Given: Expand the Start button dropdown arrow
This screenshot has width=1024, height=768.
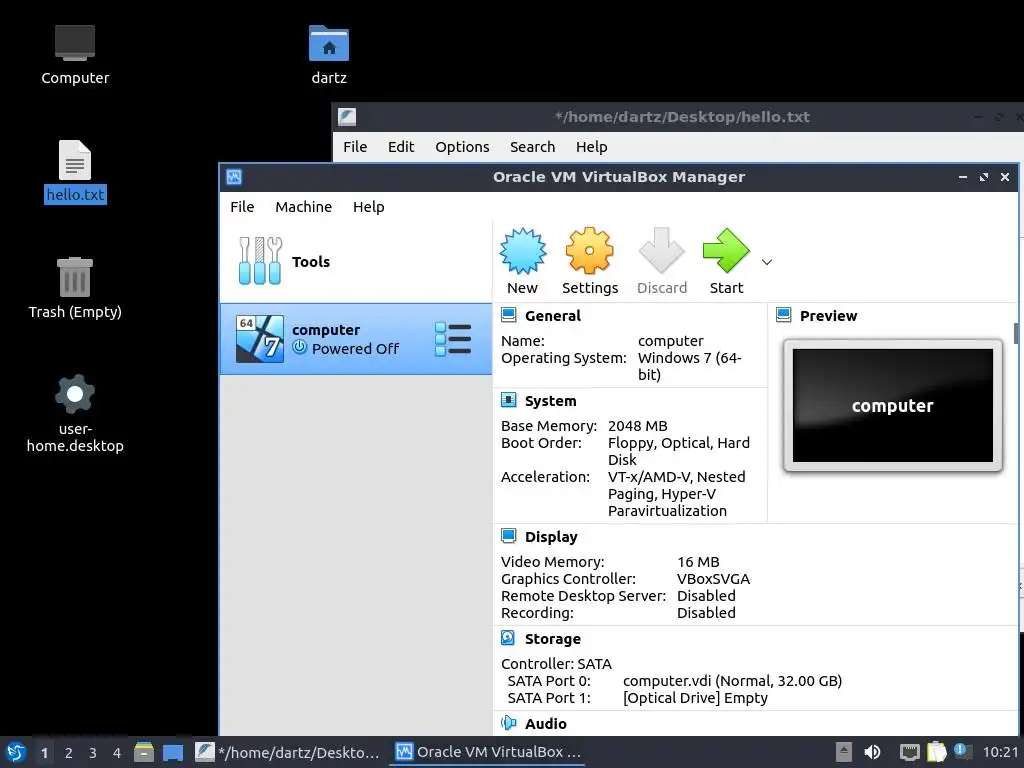Looking at the screenshot, I should pos(767,262).
